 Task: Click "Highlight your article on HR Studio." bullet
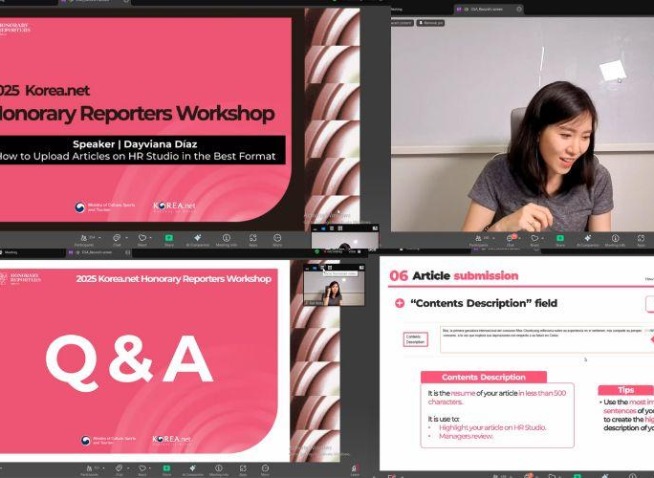click(x=493, y=428)
